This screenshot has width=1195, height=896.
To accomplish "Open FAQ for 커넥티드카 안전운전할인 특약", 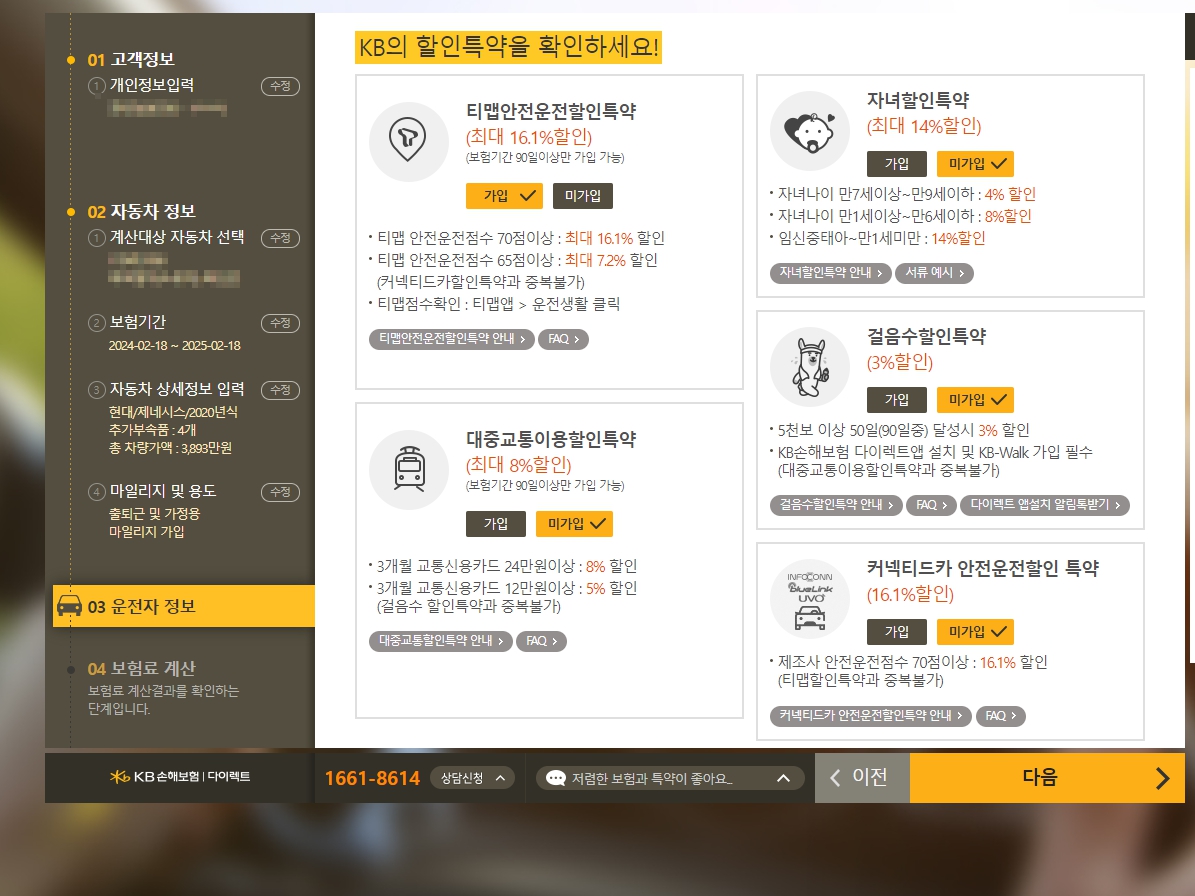I will tap(1001, 715).
